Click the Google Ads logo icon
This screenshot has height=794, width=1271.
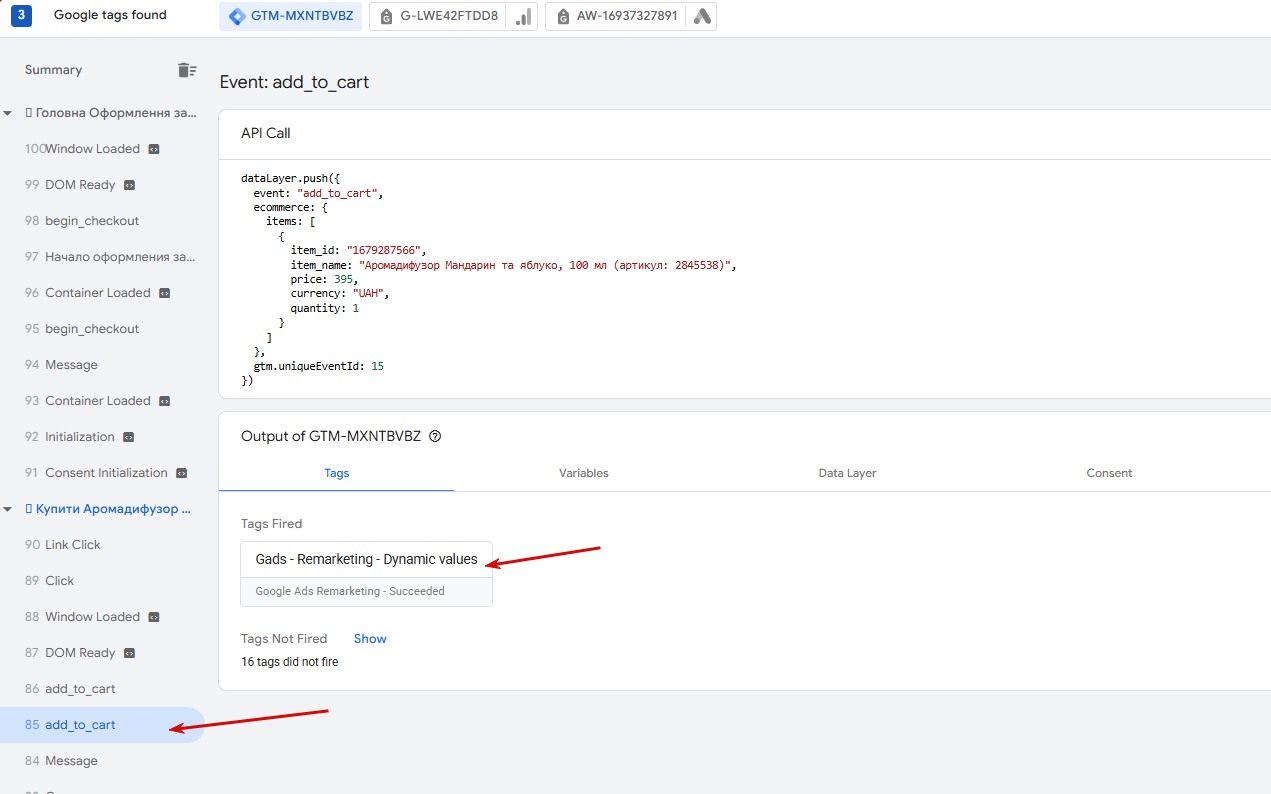point(702,16)
